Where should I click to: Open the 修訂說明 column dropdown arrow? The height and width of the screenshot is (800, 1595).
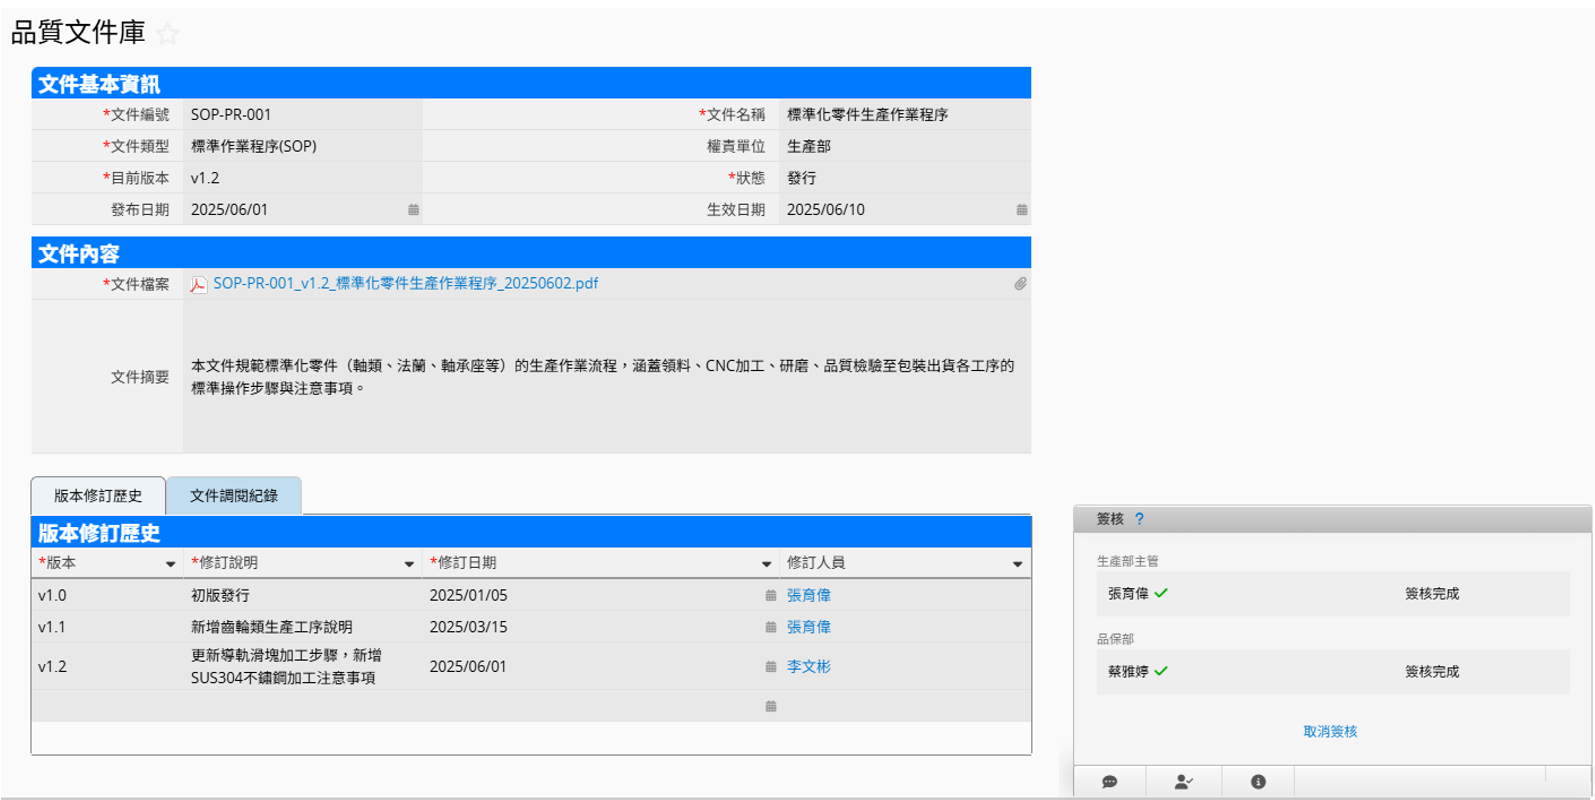pos(409,564)
